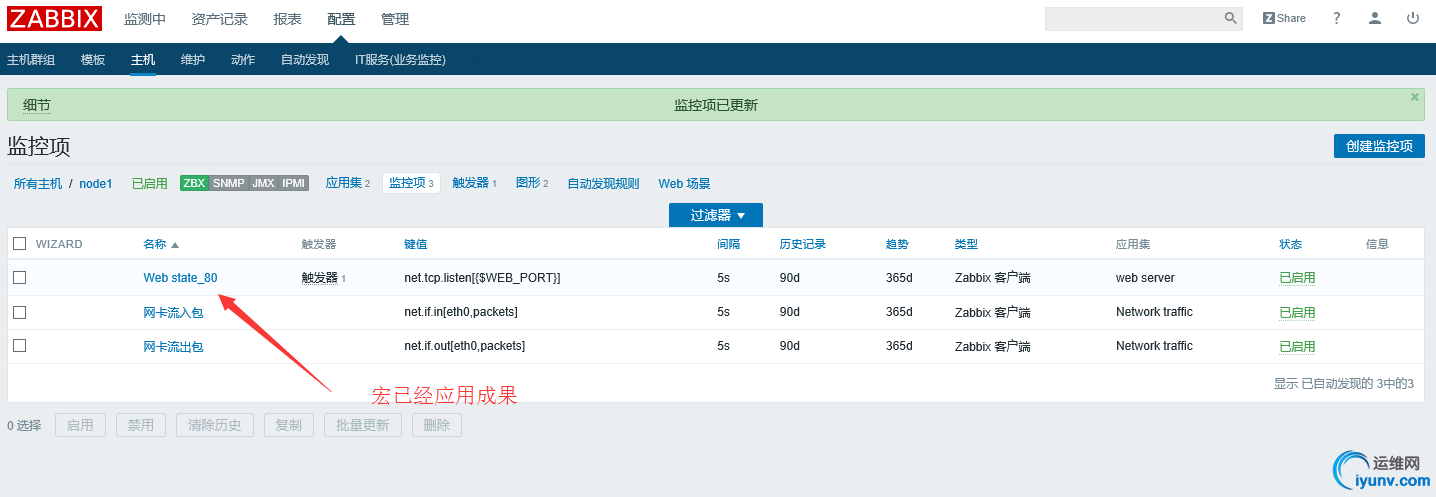
Task: Open the Web state_80 item
Action: pyautogui.click(x=180, y=278)
